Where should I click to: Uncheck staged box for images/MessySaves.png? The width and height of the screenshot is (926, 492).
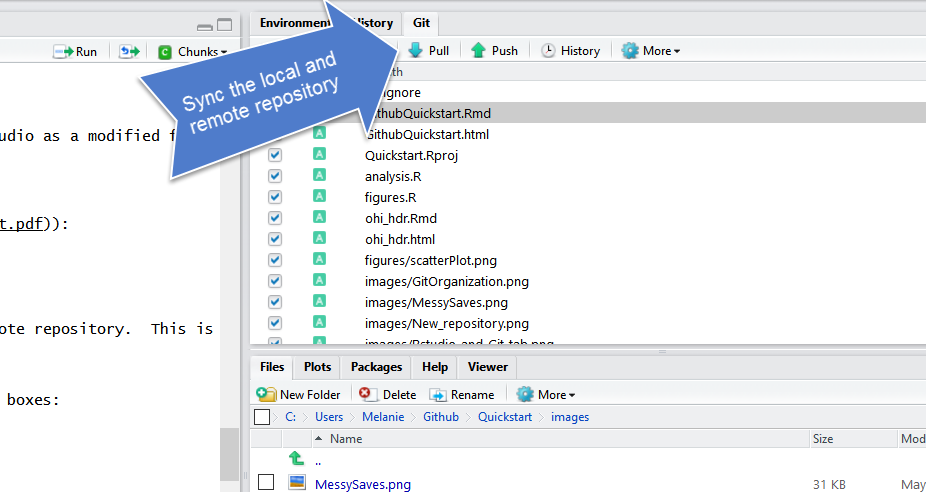pyautogui.click(x=275, y=302)
